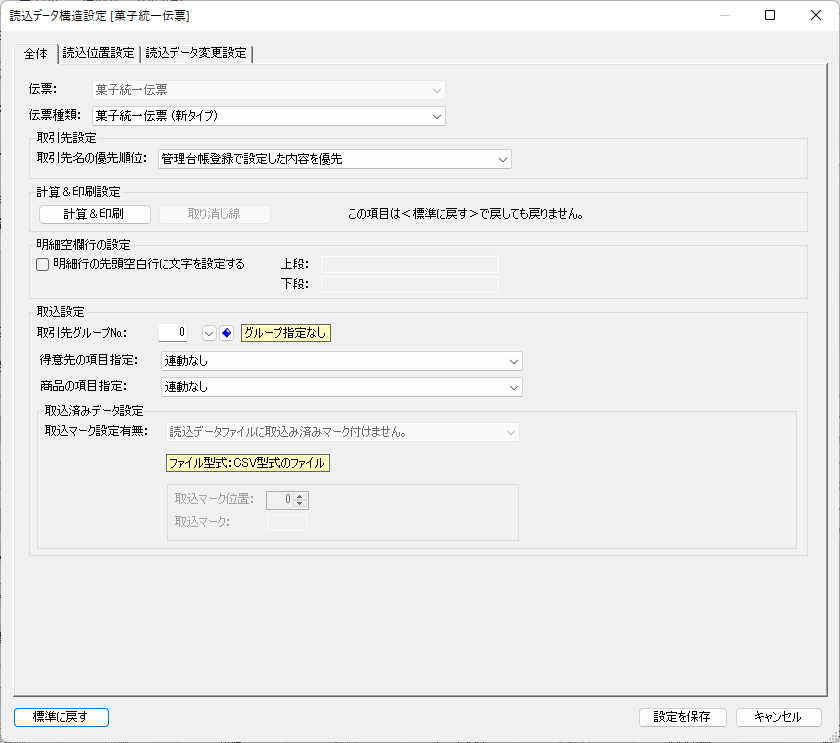Switch to the 全体 tab
Image resolution: width=840 pixels, height=743 pixels.
[x=35, y=54]
